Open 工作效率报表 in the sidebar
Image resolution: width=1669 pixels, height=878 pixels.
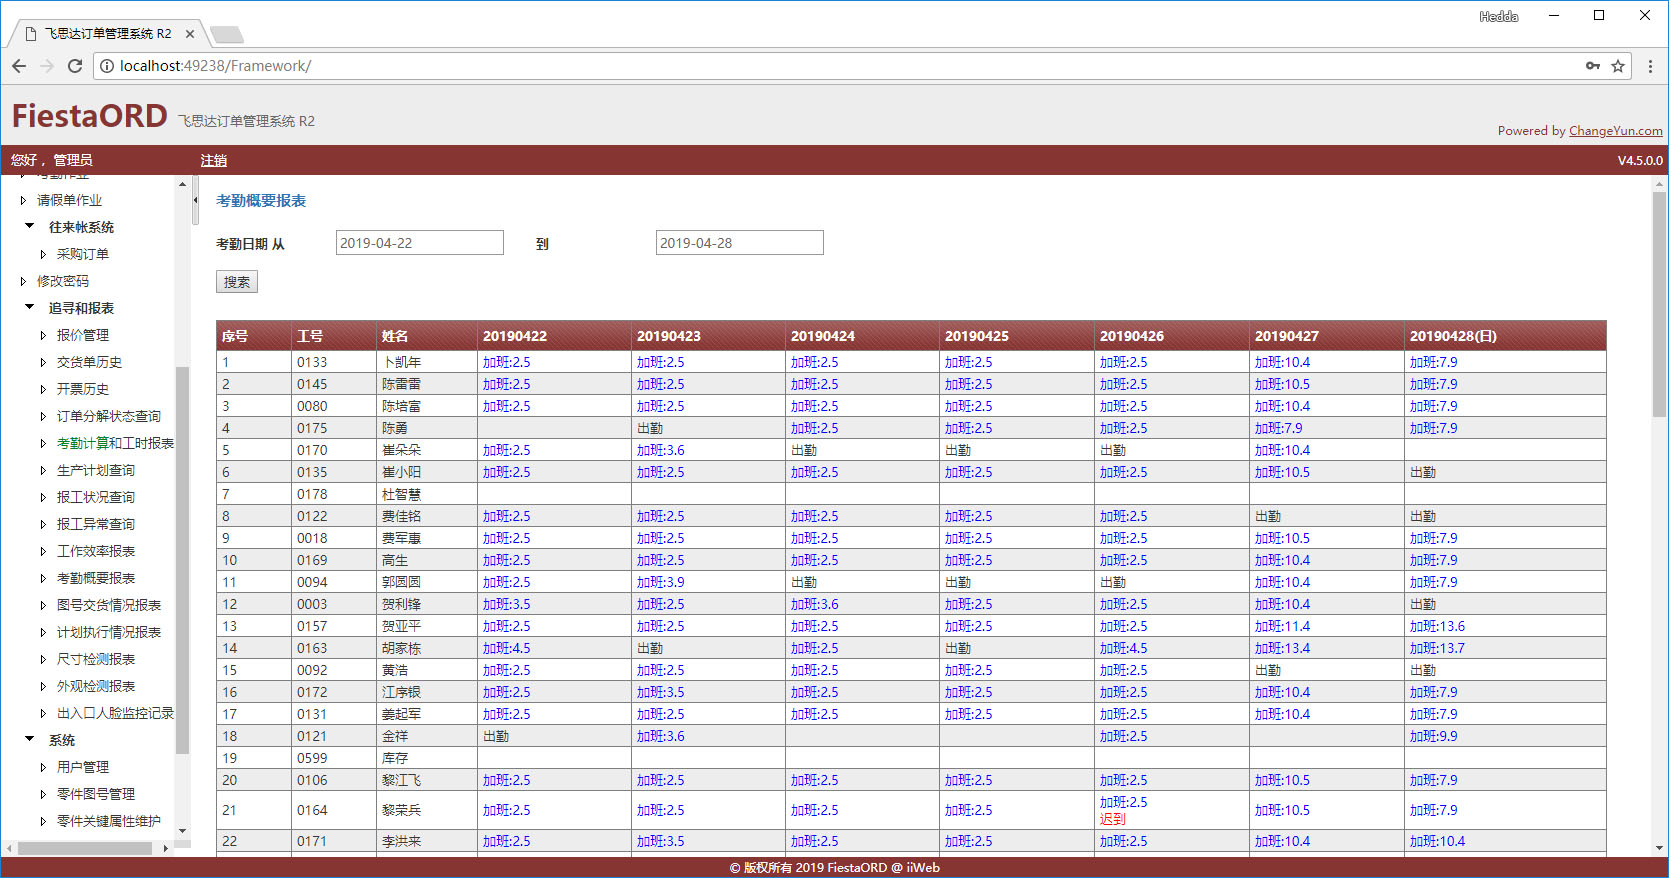coord(95,551)
